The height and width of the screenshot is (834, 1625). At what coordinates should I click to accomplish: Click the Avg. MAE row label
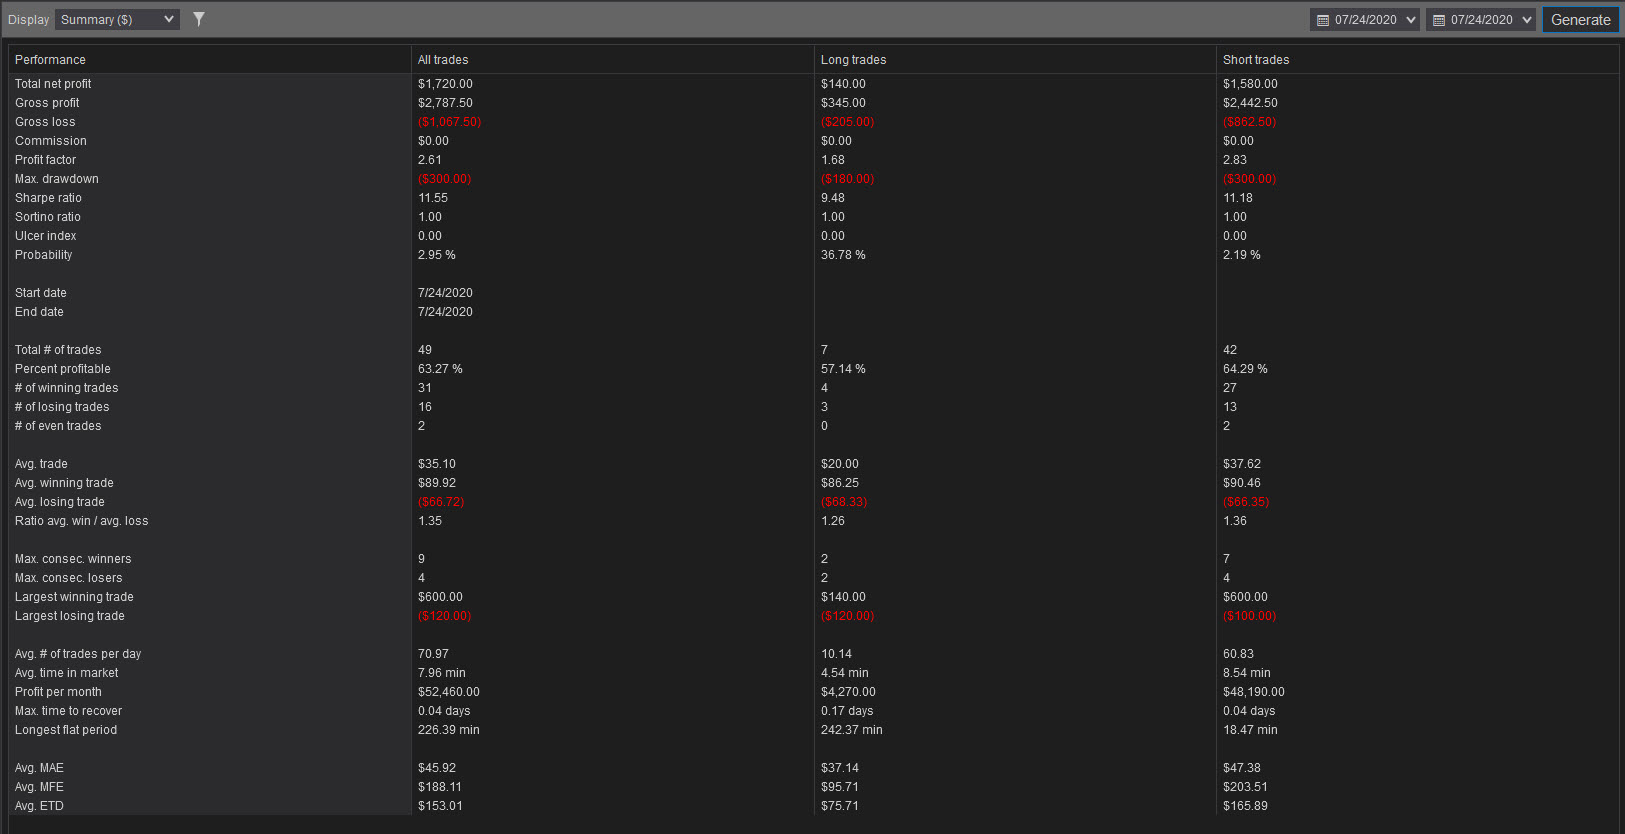pyautogui.click(x=39, y=768)
